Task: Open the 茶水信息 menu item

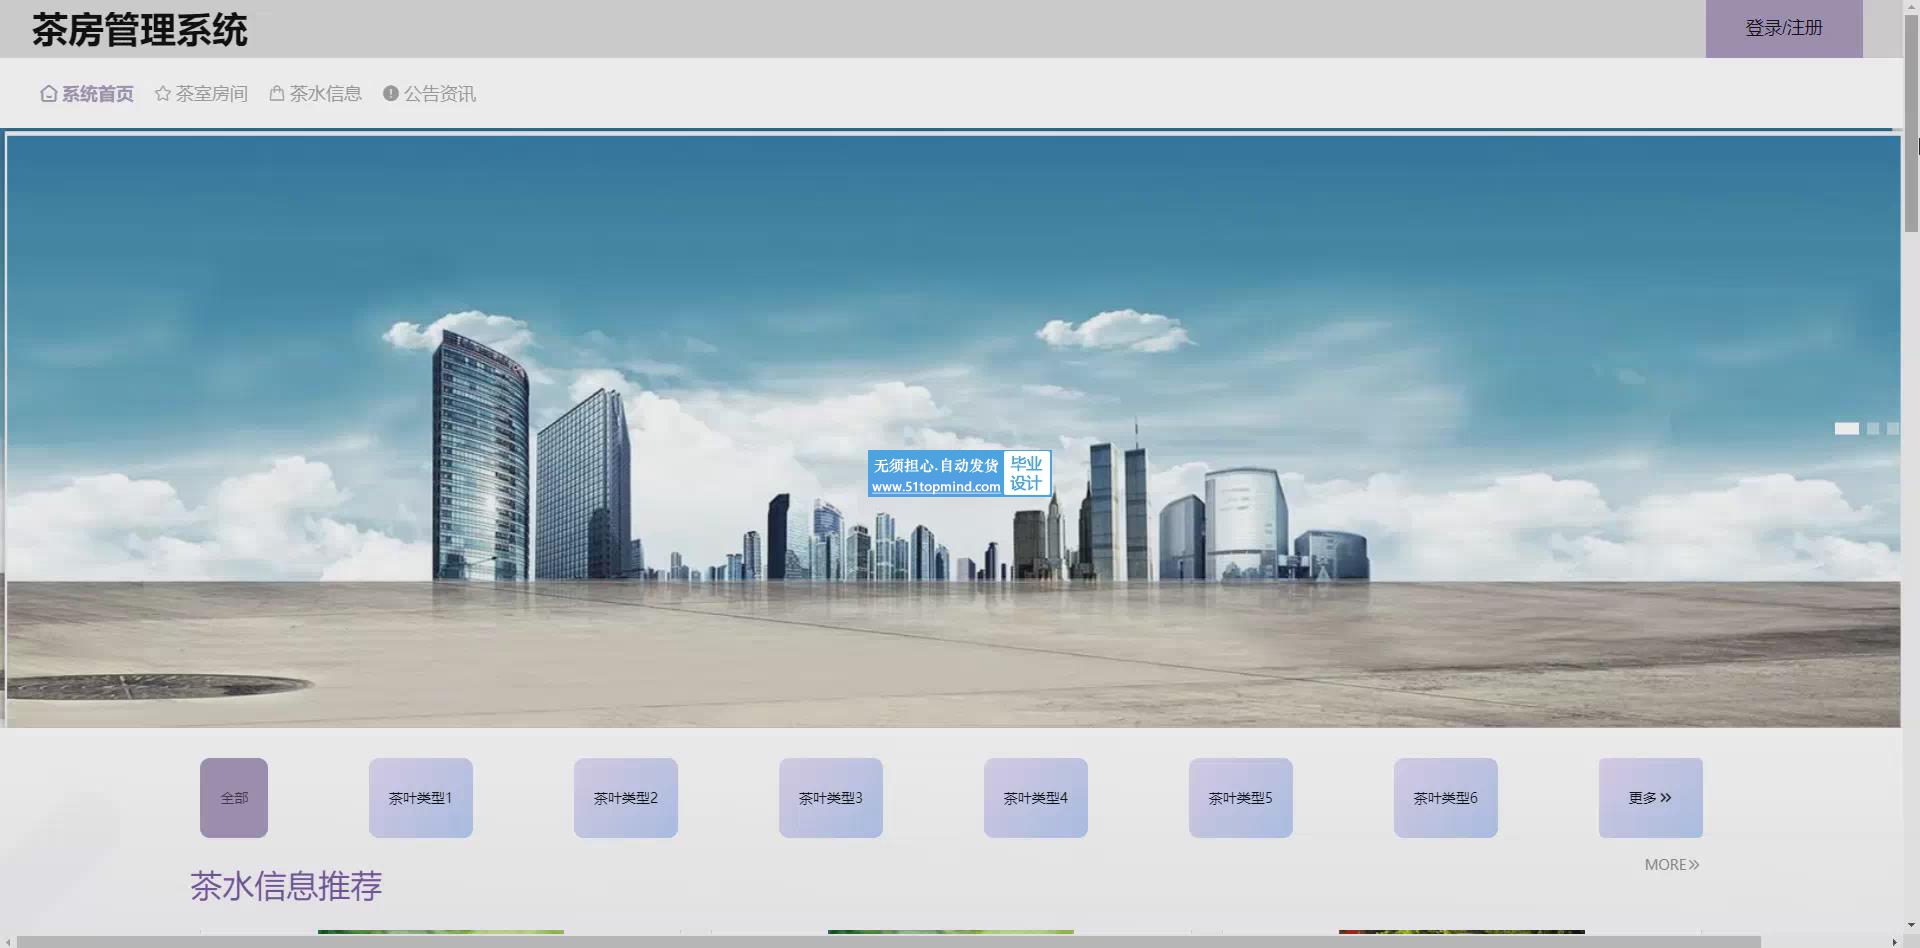Action: coord(315,94)
